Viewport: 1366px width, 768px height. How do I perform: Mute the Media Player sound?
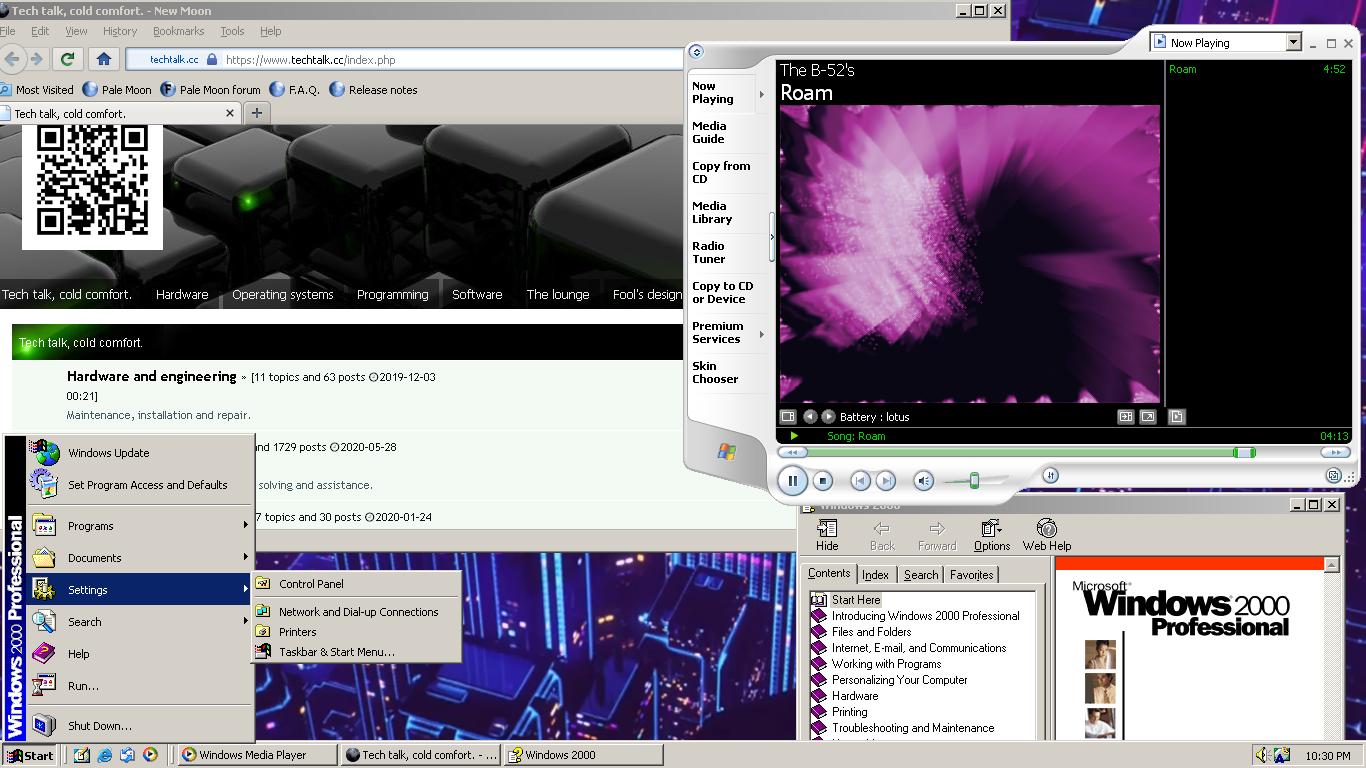(x=924, y=481)
